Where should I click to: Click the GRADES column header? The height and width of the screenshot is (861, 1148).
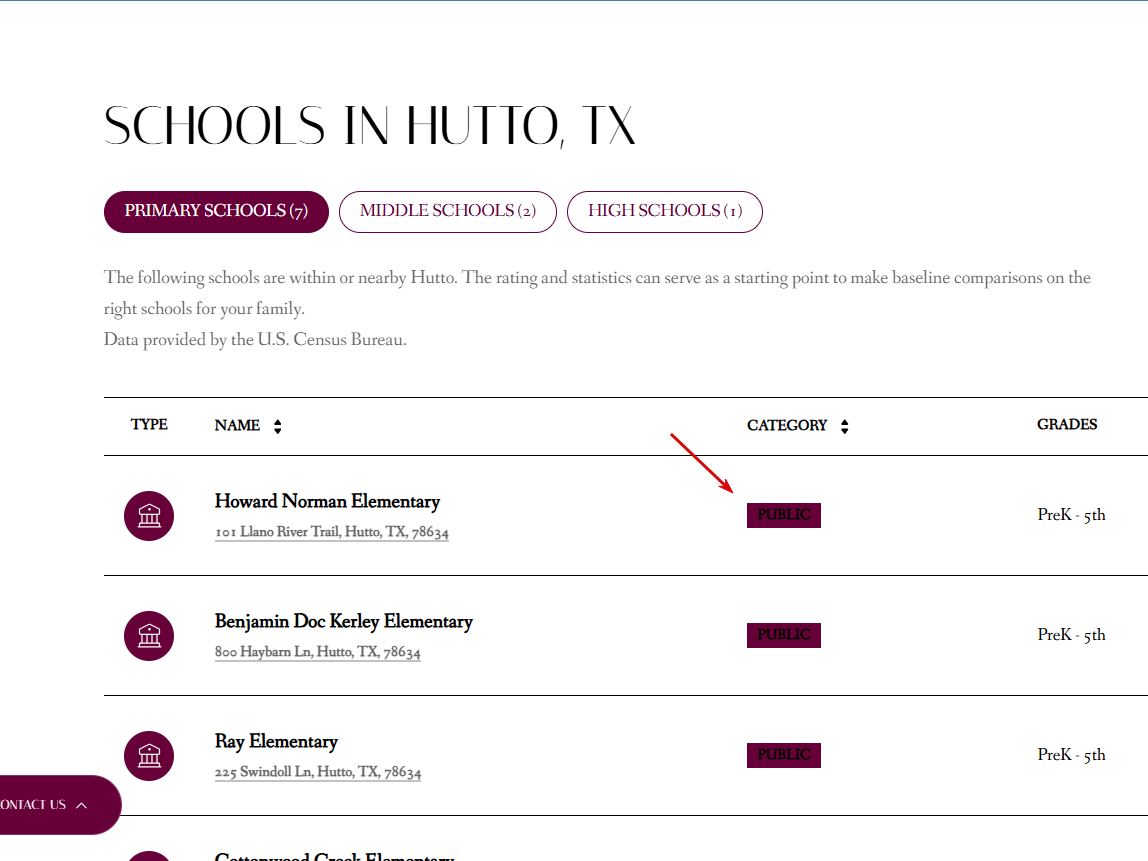tap(1067, 425)
